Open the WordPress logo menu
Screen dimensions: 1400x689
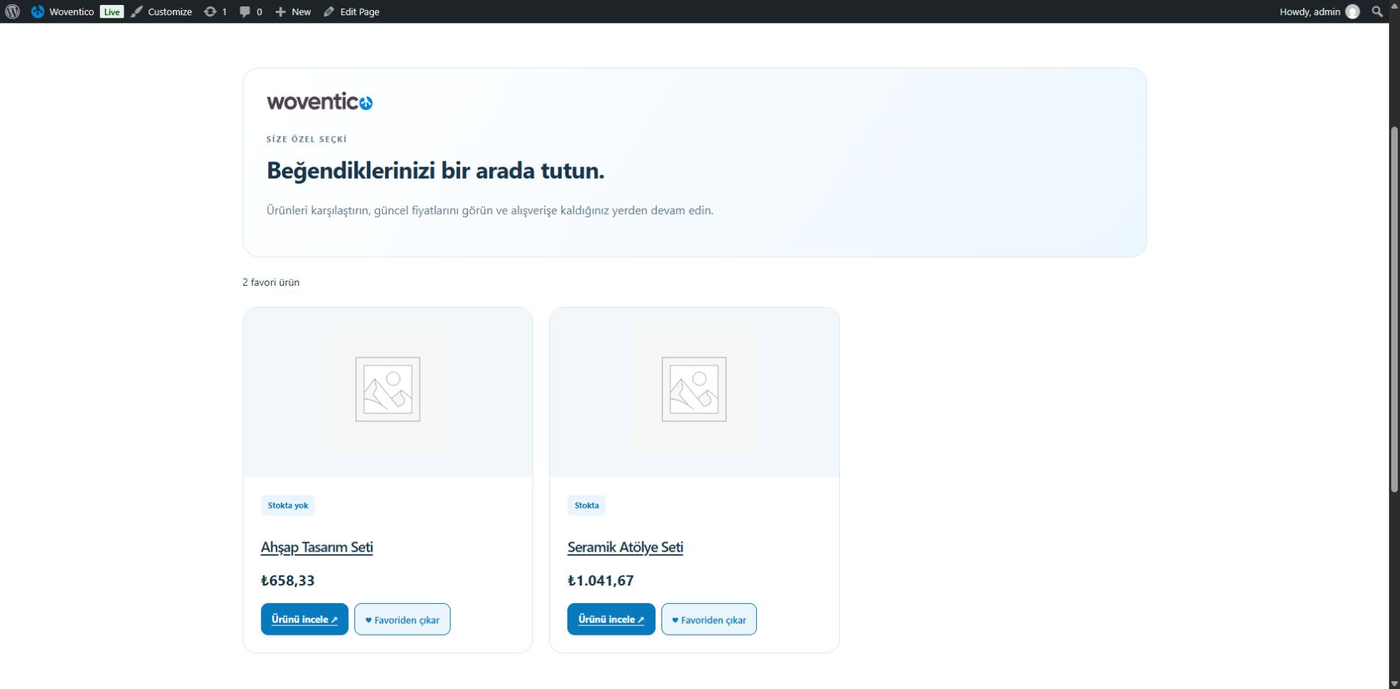(12, 12)
